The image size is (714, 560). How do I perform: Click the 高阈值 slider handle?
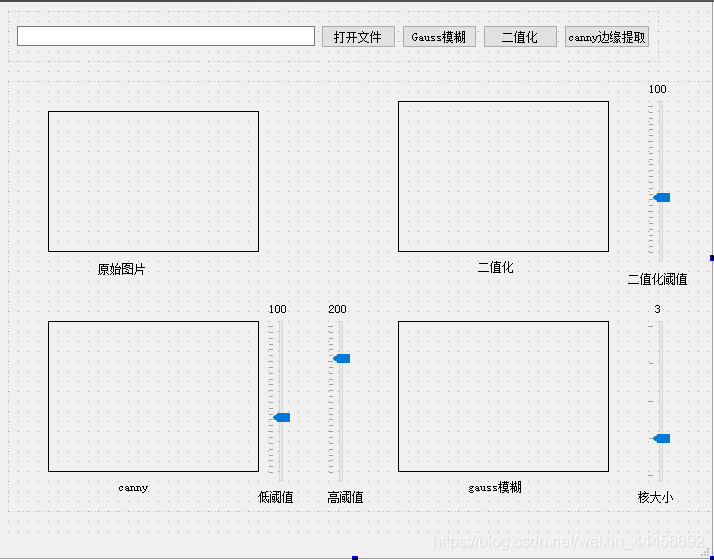(342, 358)
